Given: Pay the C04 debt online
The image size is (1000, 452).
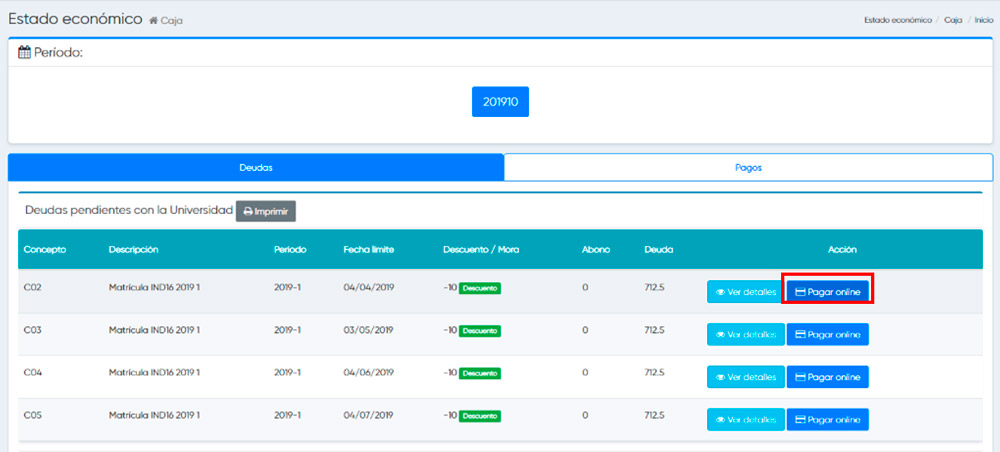Looking at the screenshot, I should (828, 377).
